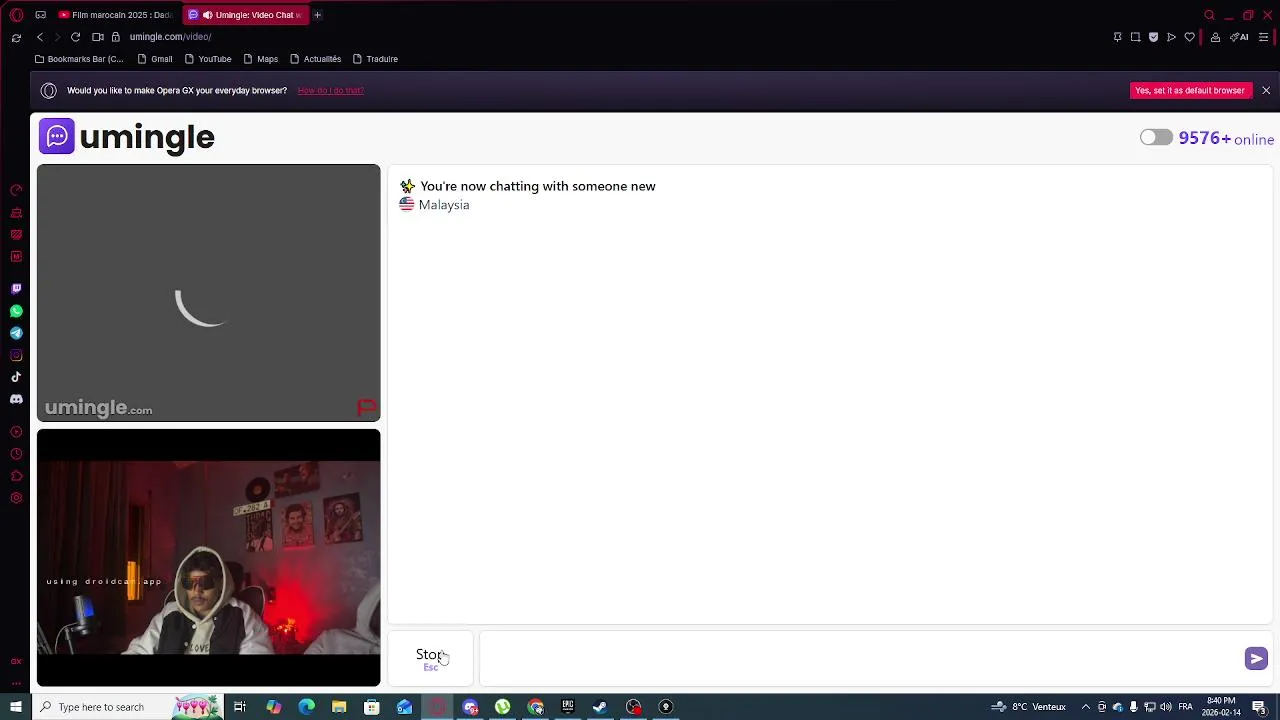Reload the Umingle page
Image resolution: width=1280 pixels, height=720 pixels.
click(75, 37)
